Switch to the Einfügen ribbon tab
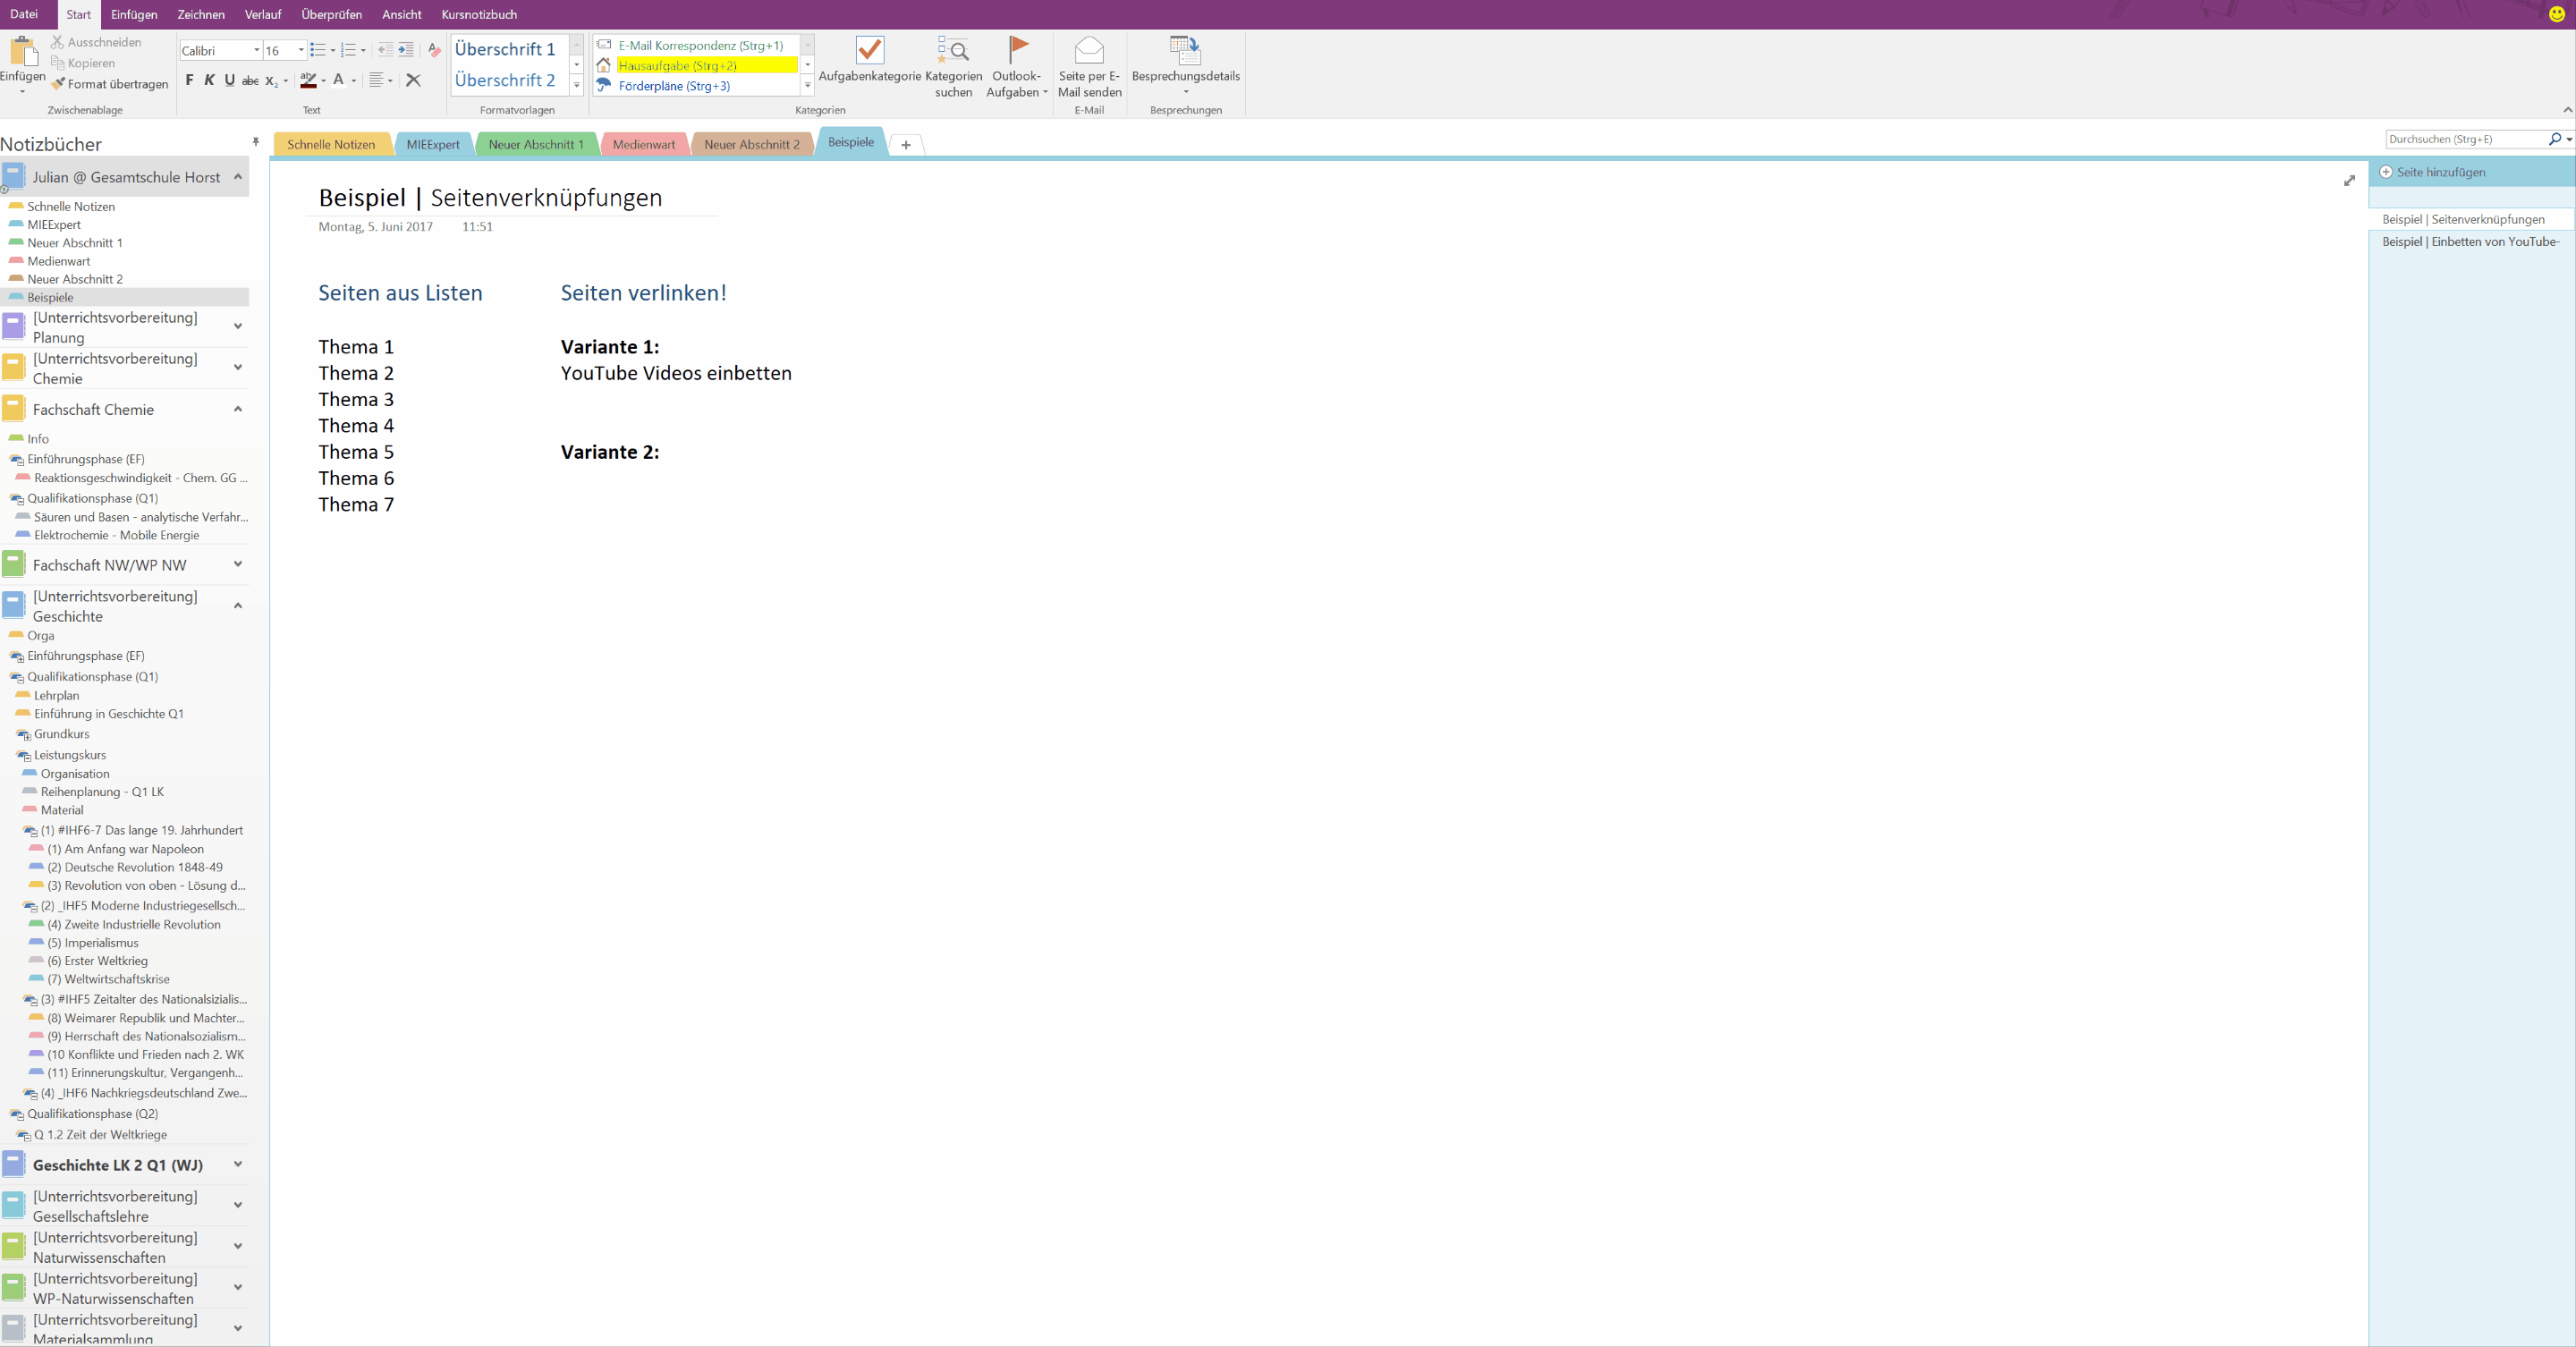The width and height of the screenshot is (2576, 1347). pos(134,14)
